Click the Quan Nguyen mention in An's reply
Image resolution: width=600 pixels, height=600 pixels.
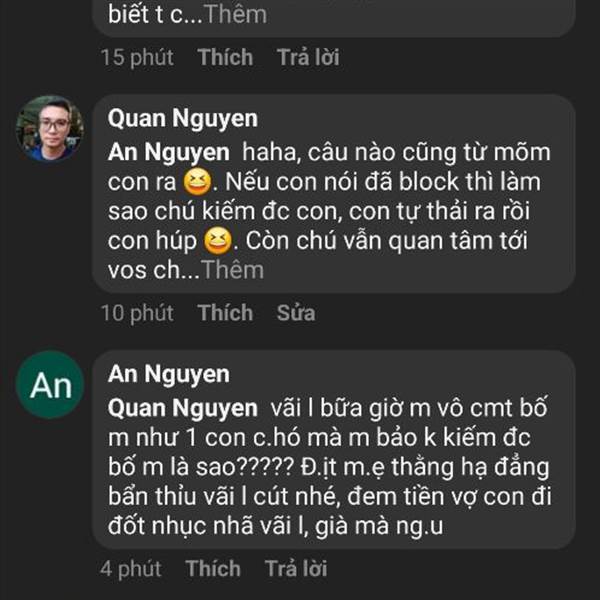click(x=182, y=409)
